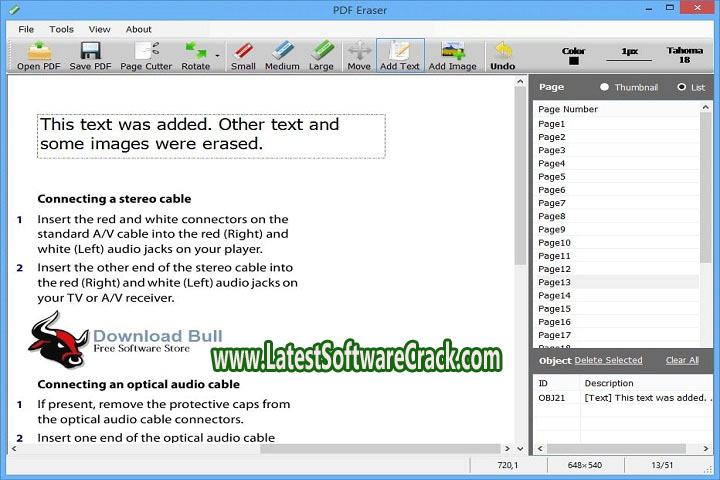The width and height of the screenshot is (720, 480).
Task: Click the Add Image tool
Action: click(x=452, y=56)
